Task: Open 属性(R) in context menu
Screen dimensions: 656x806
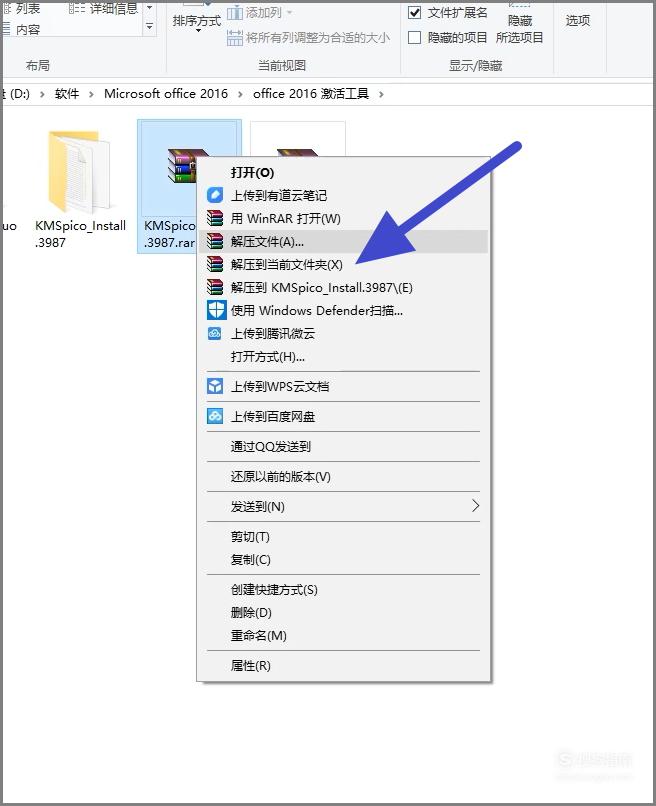Action: pos(343,665)
